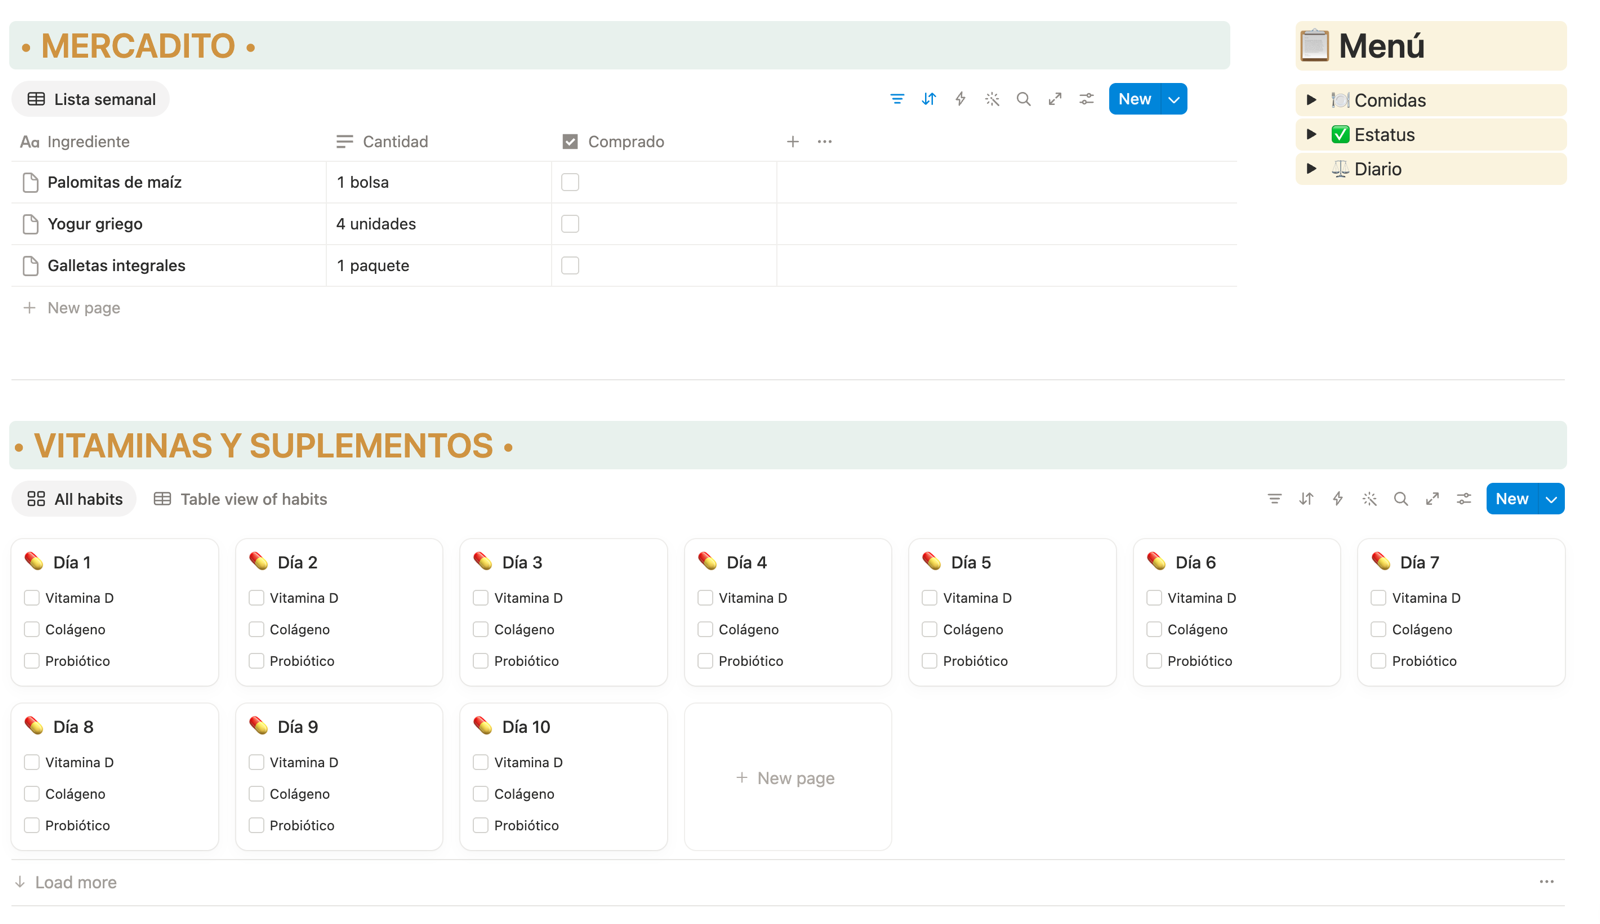This screenshot has height=924, width=1600.
Task: Expand the Comidas toggle in Menú
Action: point(1312,100)
